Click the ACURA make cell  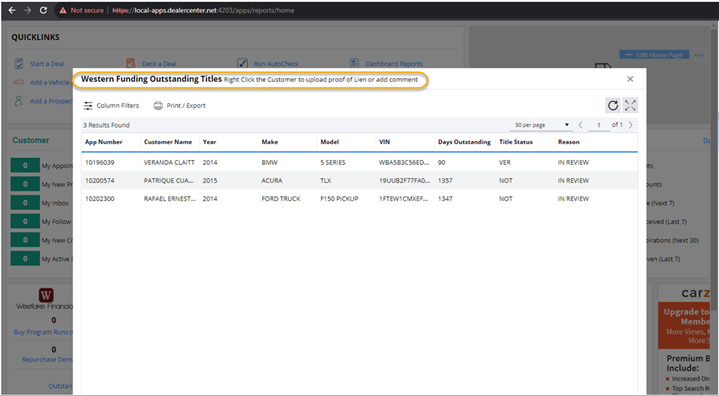[272, 181]
